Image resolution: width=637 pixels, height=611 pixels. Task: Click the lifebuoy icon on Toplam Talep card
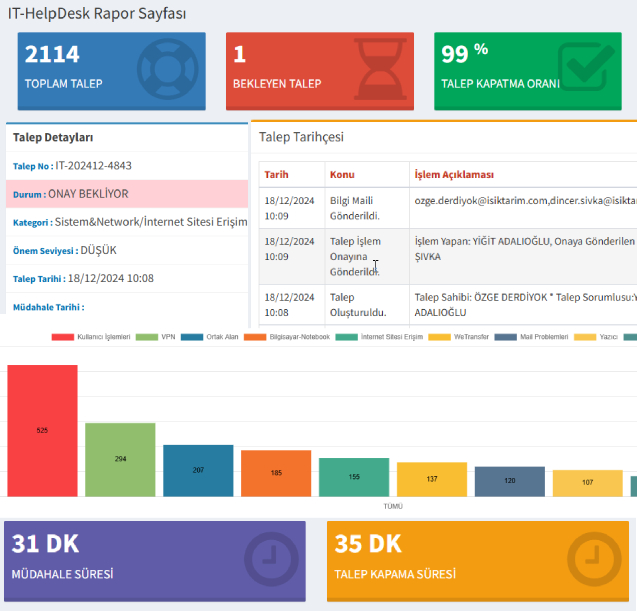165,68
